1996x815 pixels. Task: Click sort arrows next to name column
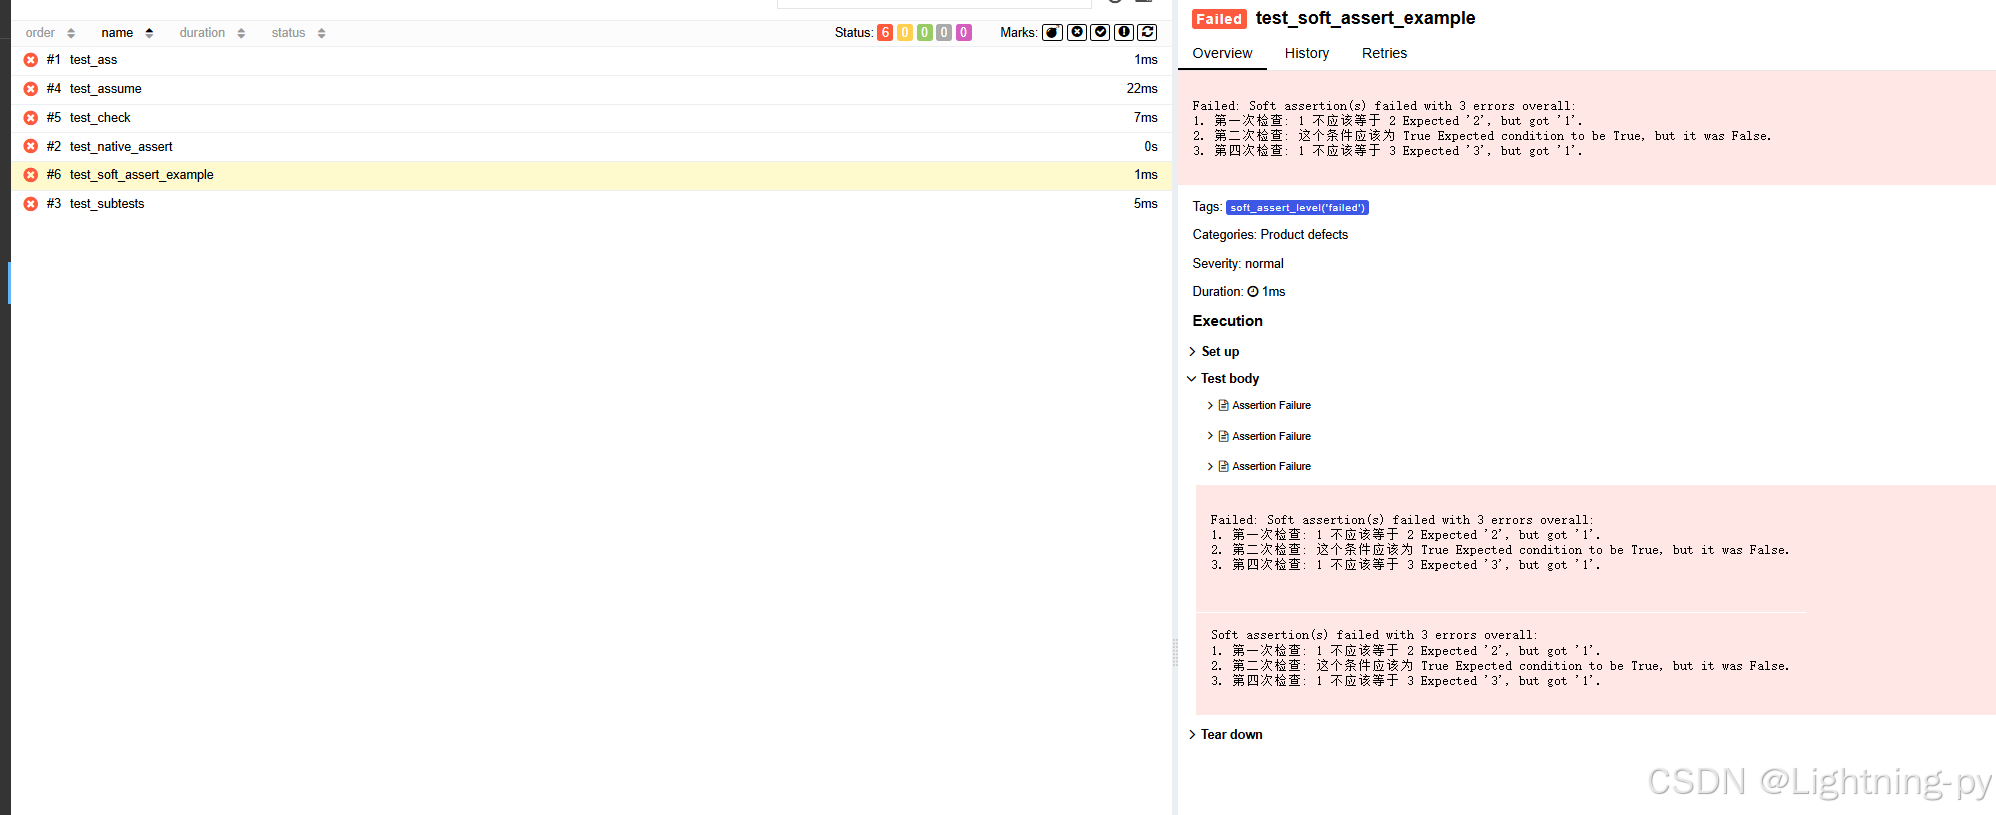(x=149, y=33)
